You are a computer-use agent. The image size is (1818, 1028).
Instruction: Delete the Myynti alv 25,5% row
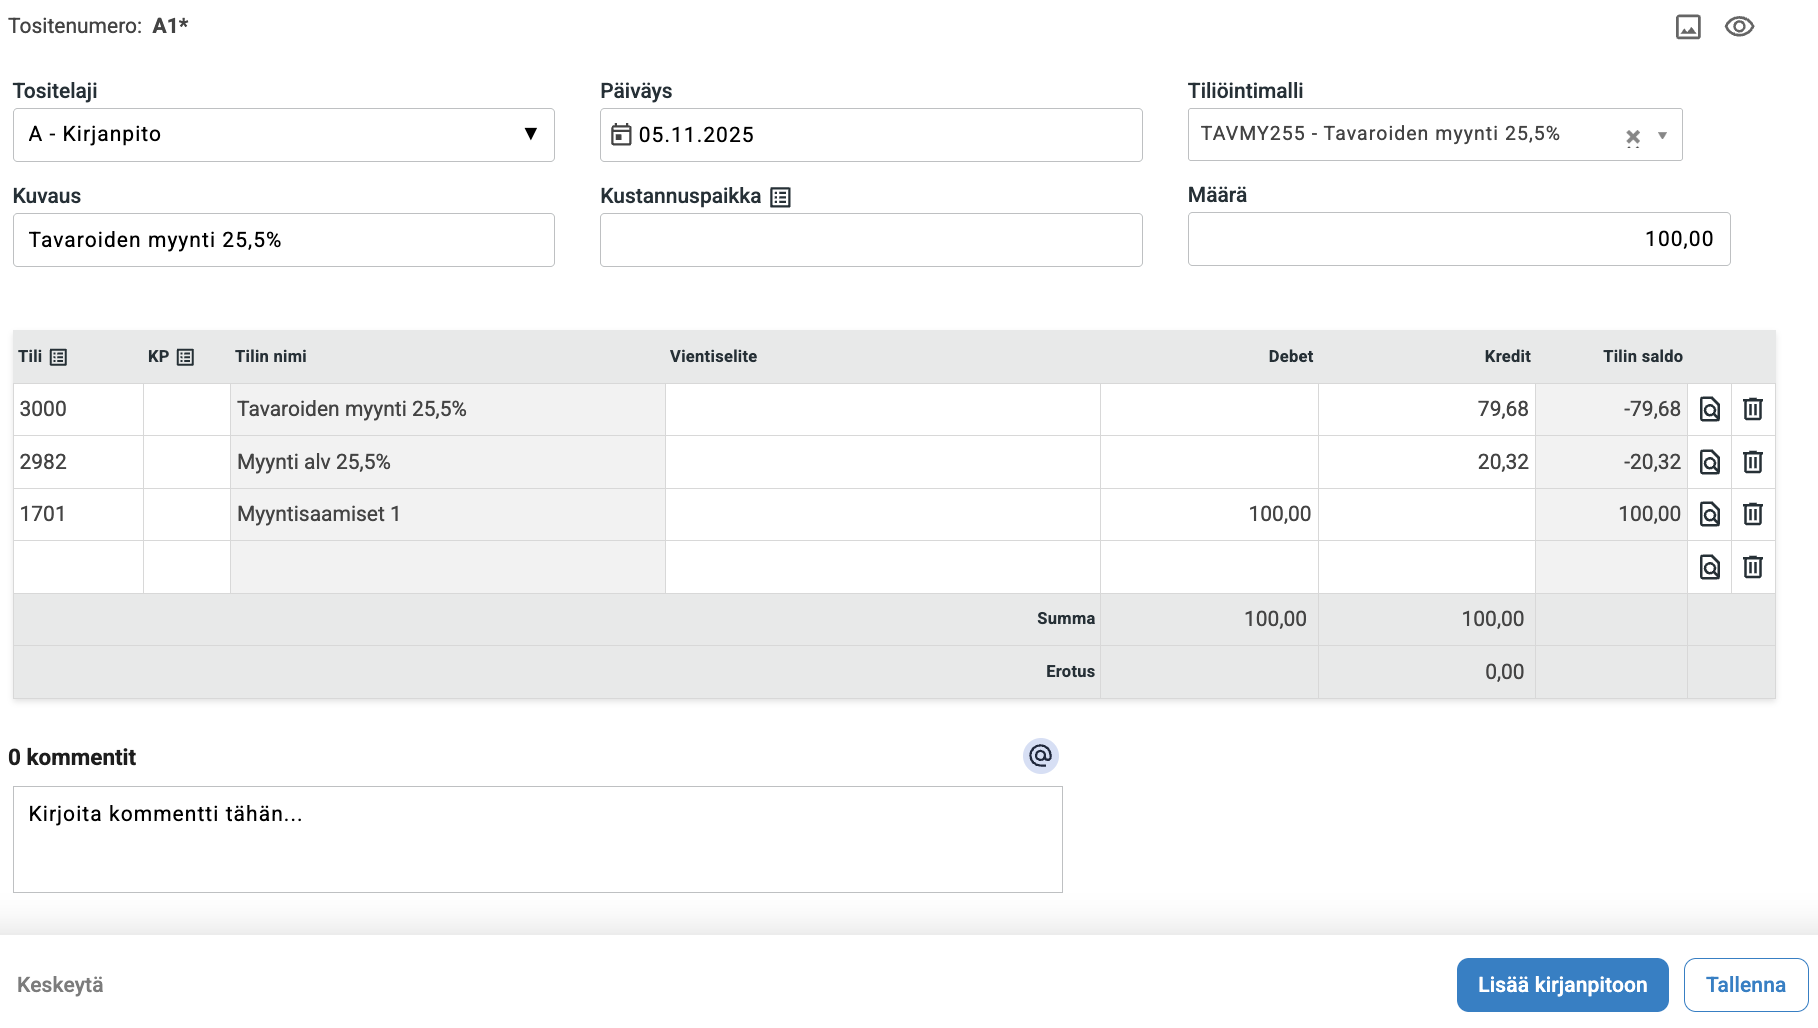click(1752, 462)
